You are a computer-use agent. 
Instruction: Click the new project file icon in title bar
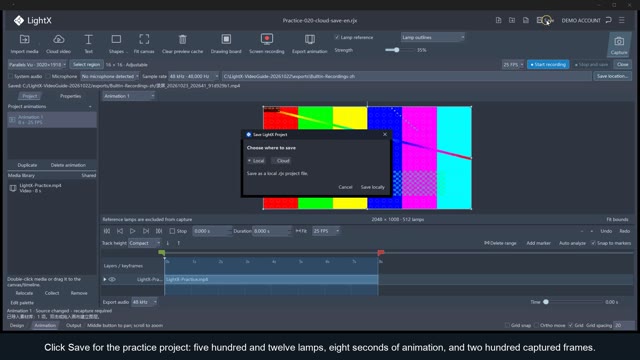click(498, 20)
